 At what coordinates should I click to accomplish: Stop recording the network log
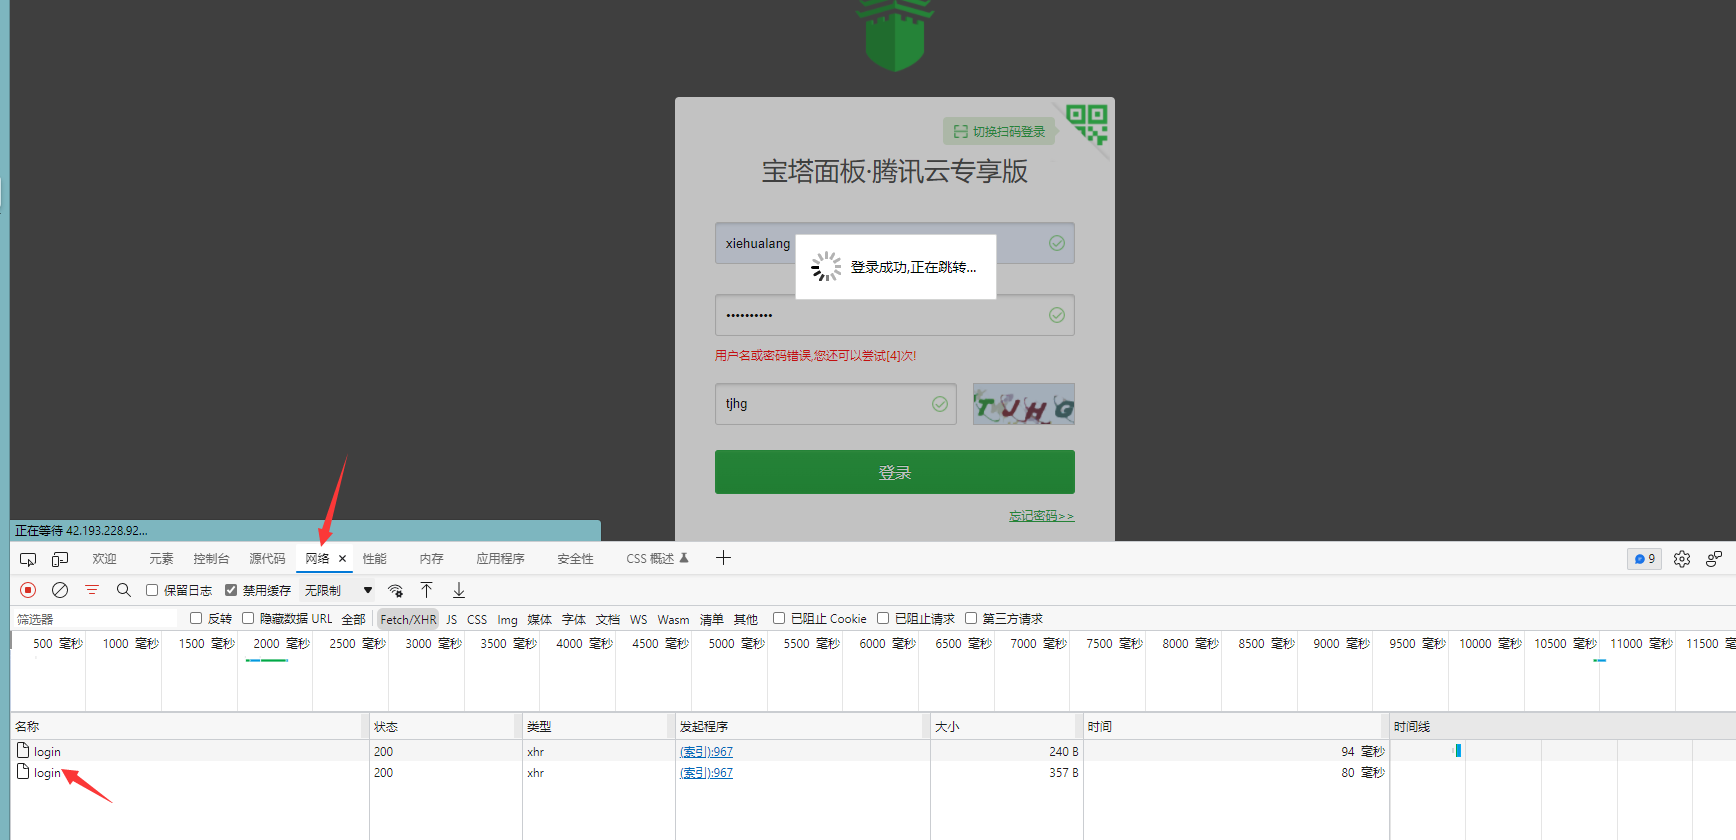click(x=28, y=590)
